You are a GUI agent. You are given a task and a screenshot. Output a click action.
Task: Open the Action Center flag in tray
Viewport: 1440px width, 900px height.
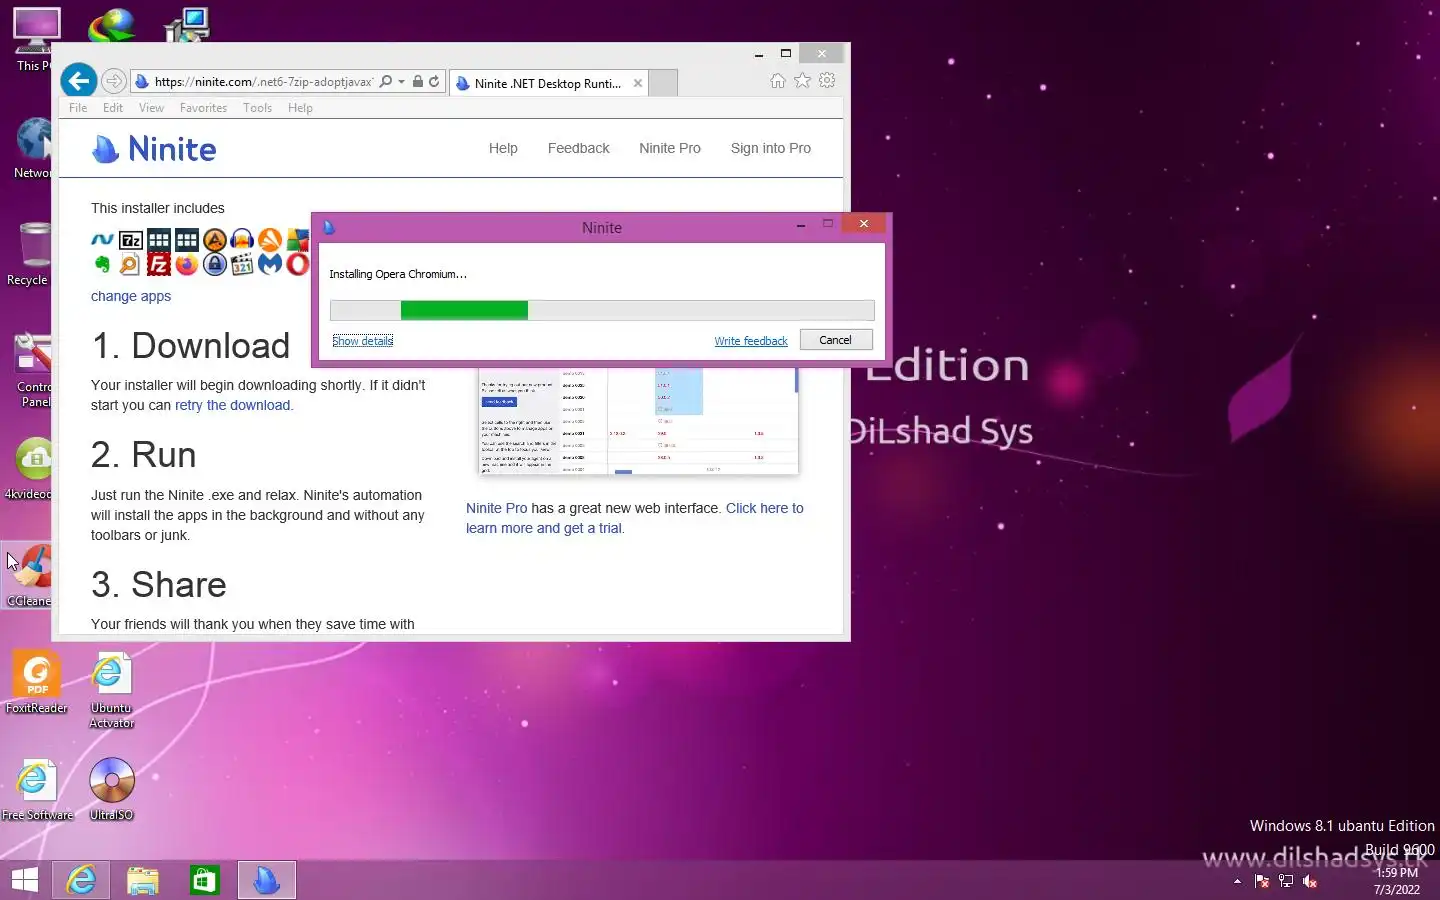(1262, 881)
